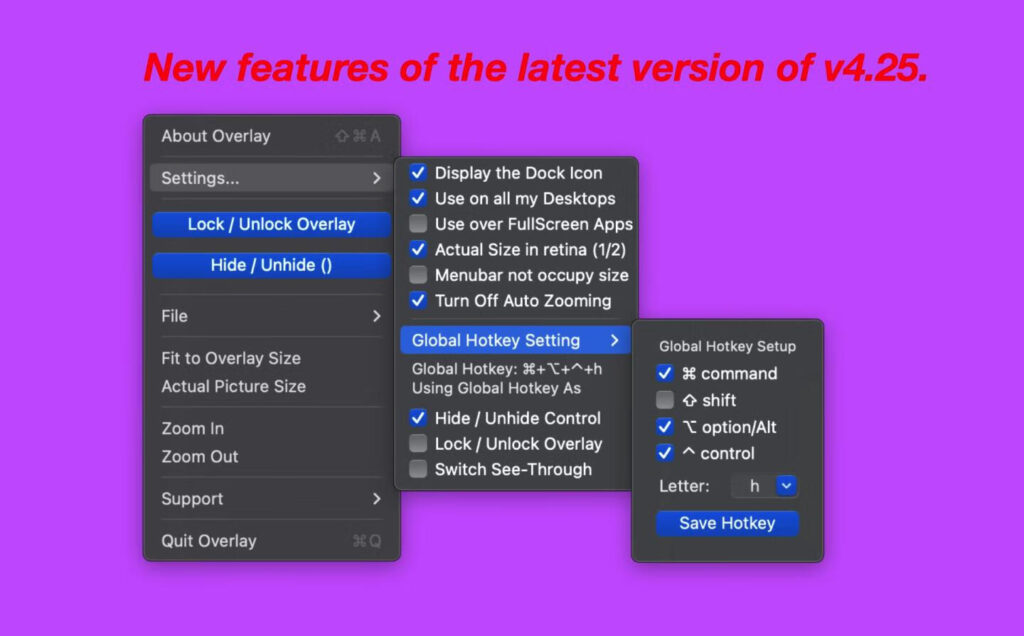Disable "Hide / Unhide Control" hotkey option

(x=418, y=418)
